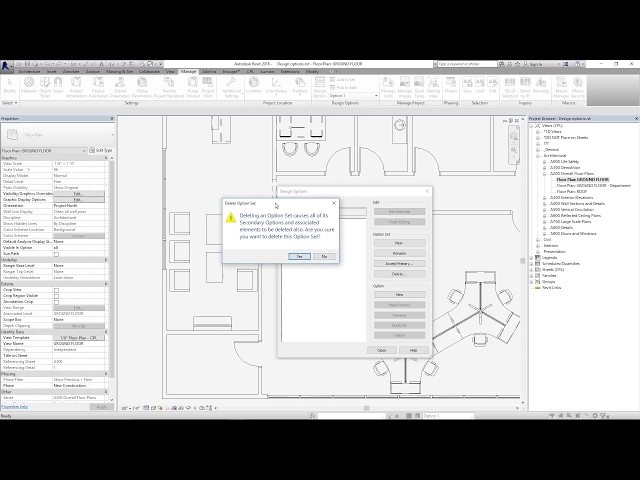Open Additional Settings dropdown
The height and width of the screenshot is (480, 640).
click(x=232, y=87)
